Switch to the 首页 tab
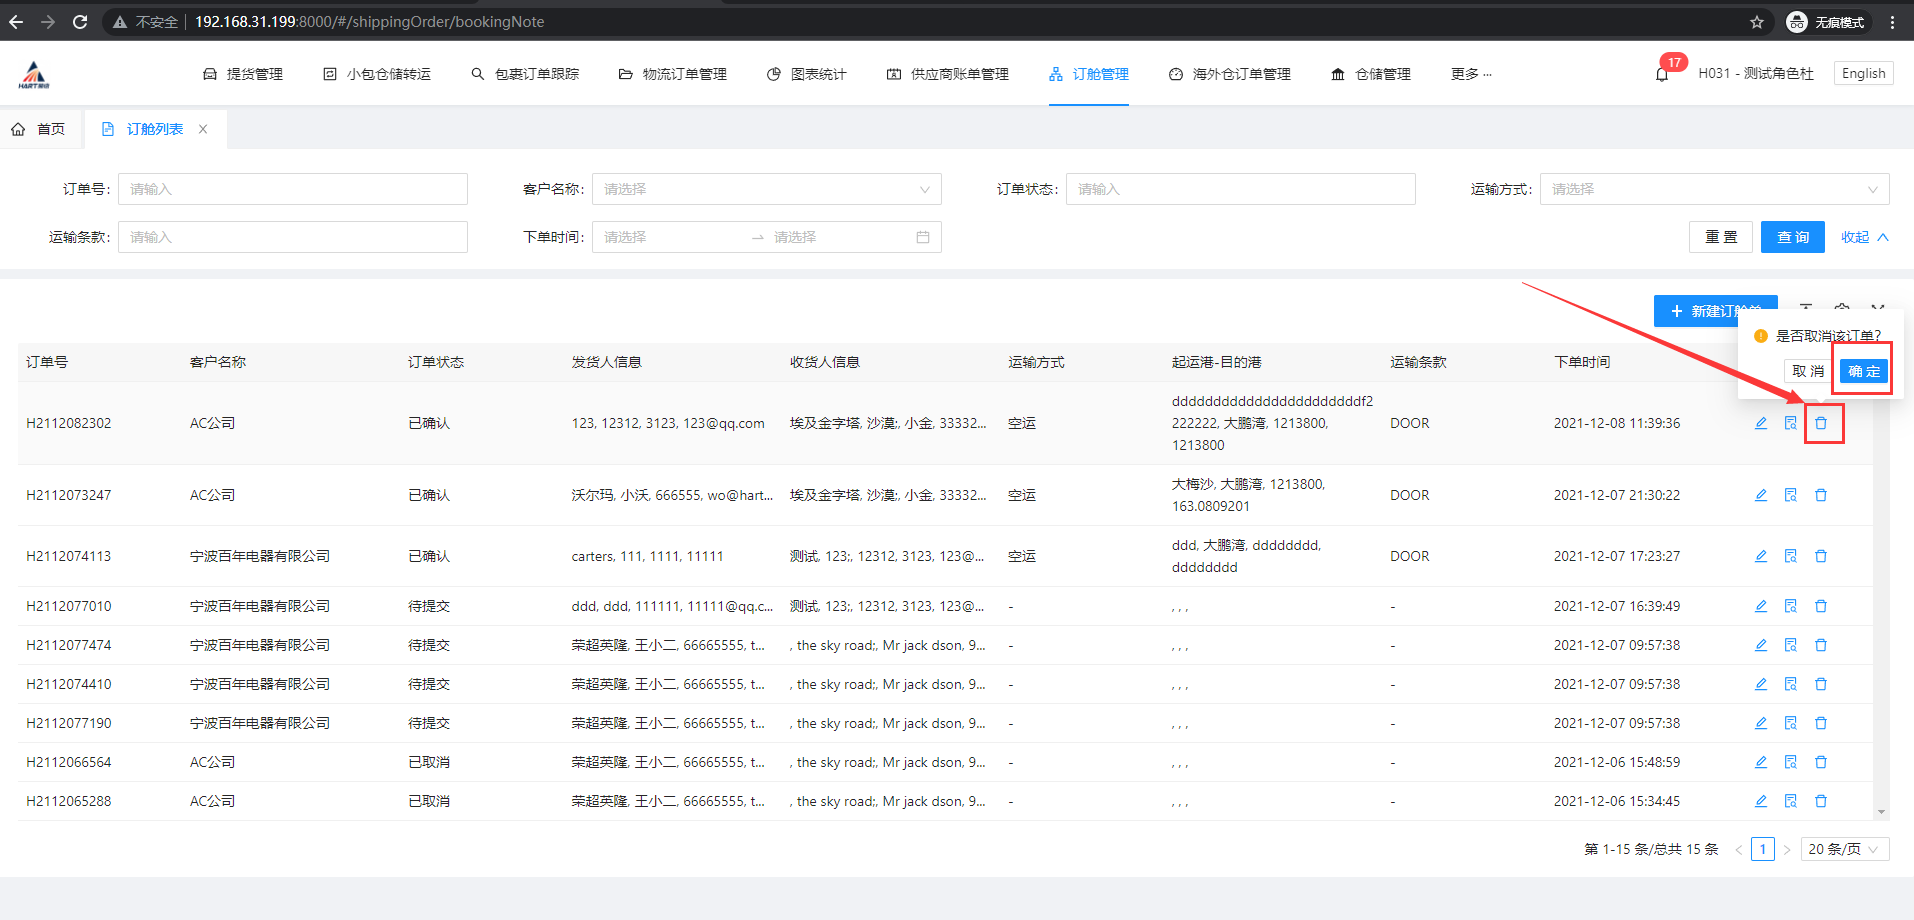Image resolution: width=1914 pixels, height=920 pixels. [40, 129]
